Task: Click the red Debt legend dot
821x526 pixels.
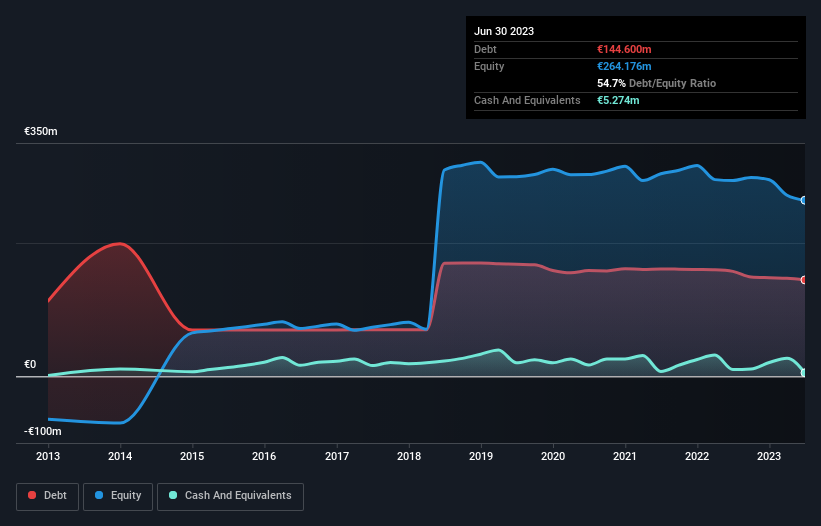Action: [32, 495]
